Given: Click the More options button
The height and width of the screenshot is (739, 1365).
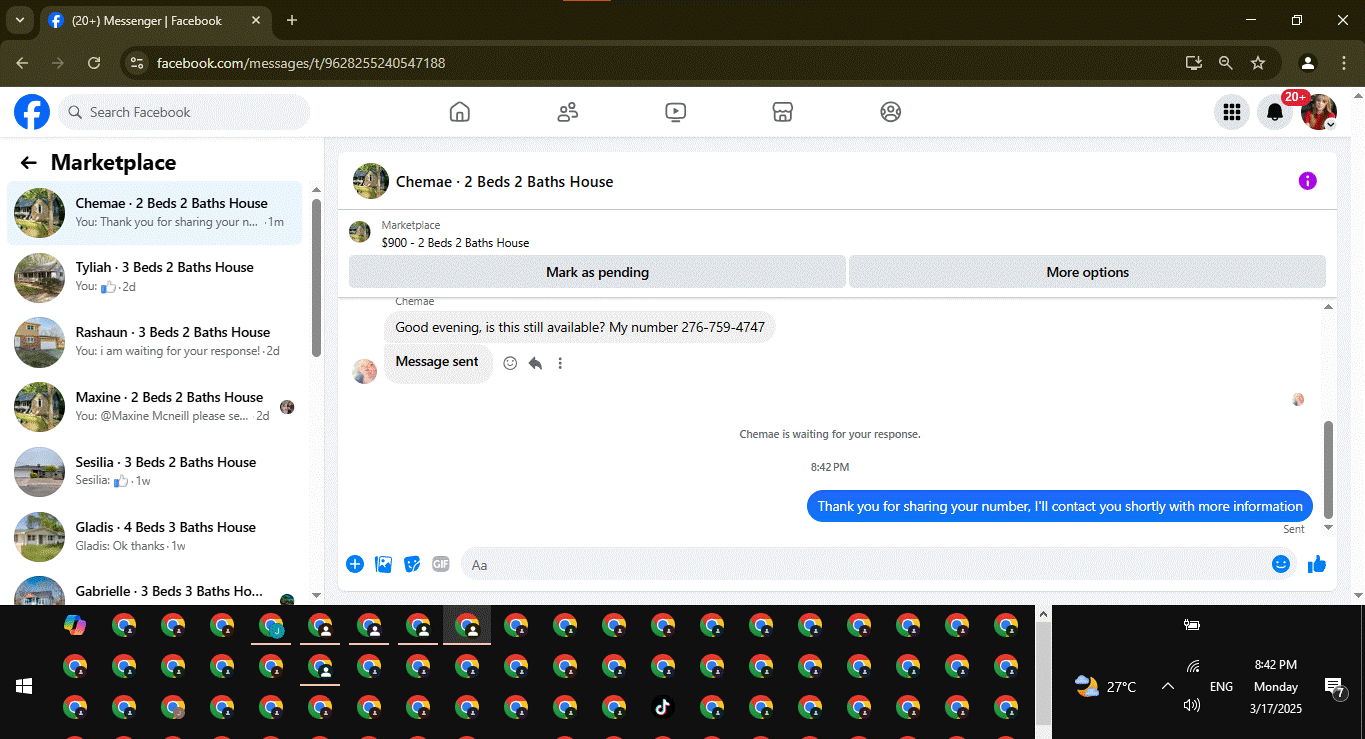Looking at the screenshot, I should click(x=1087, y=272).
